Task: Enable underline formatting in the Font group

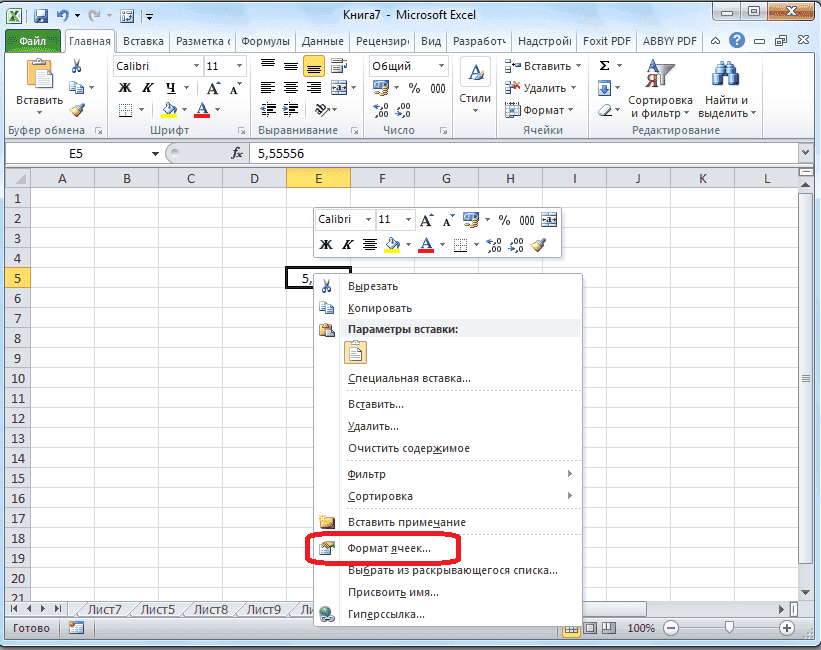Action: pos(170,88)
